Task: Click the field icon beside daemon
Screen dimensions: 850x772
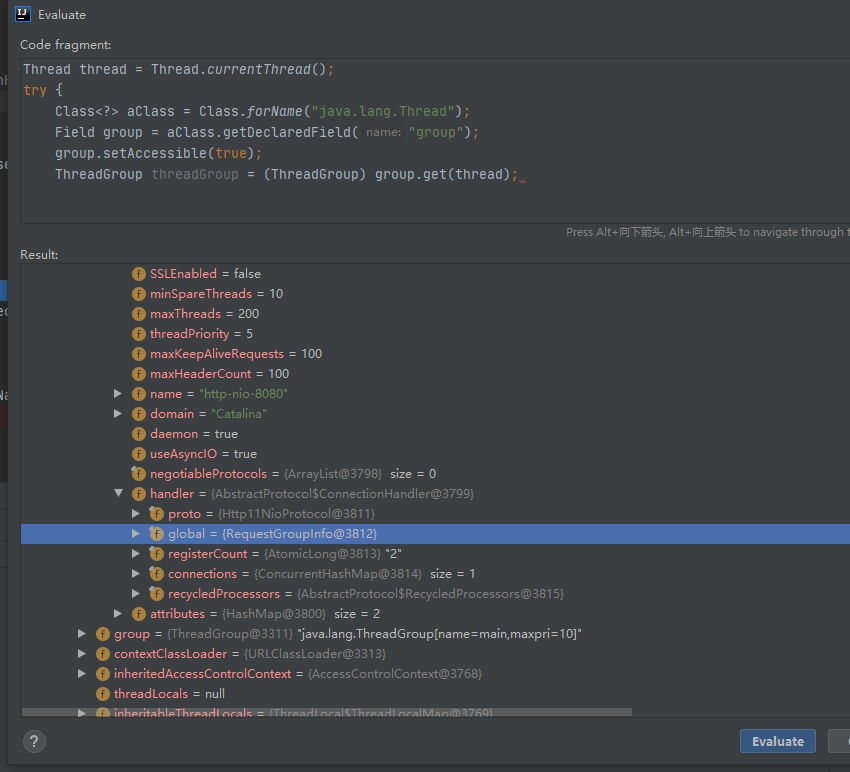Action: pyautogui.click(x=139, y=434)
